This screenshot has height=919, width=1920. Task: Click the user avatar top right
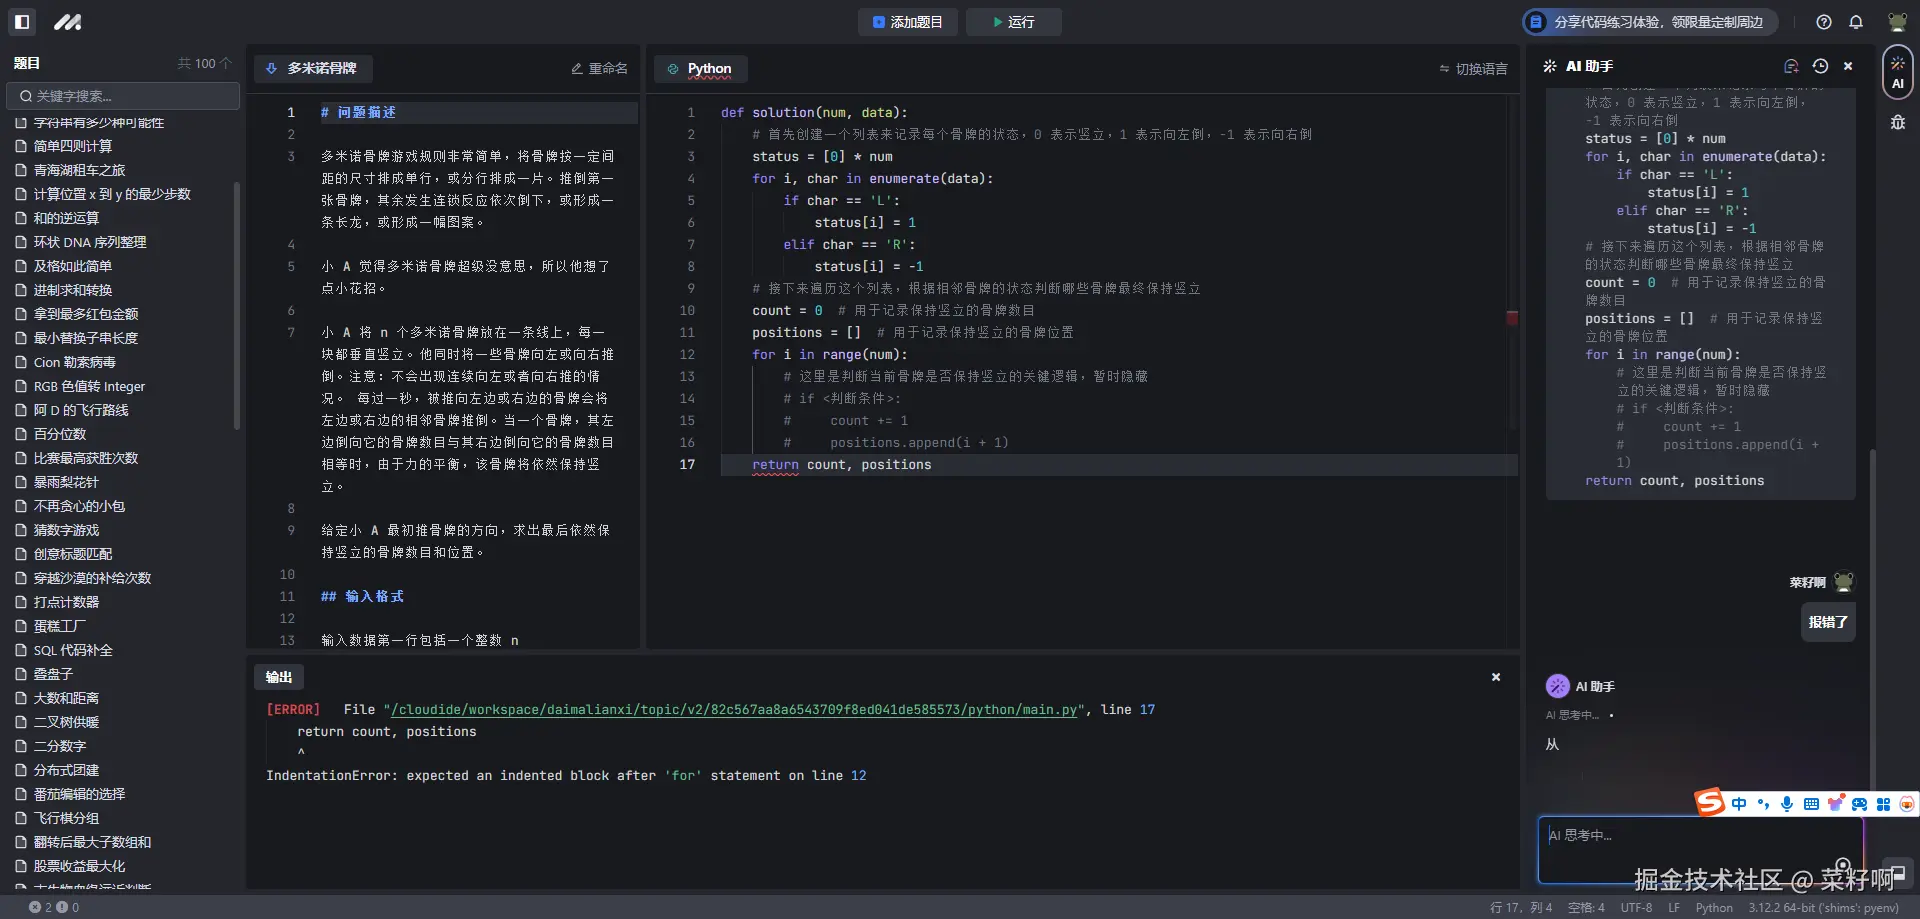[1894, 21]
